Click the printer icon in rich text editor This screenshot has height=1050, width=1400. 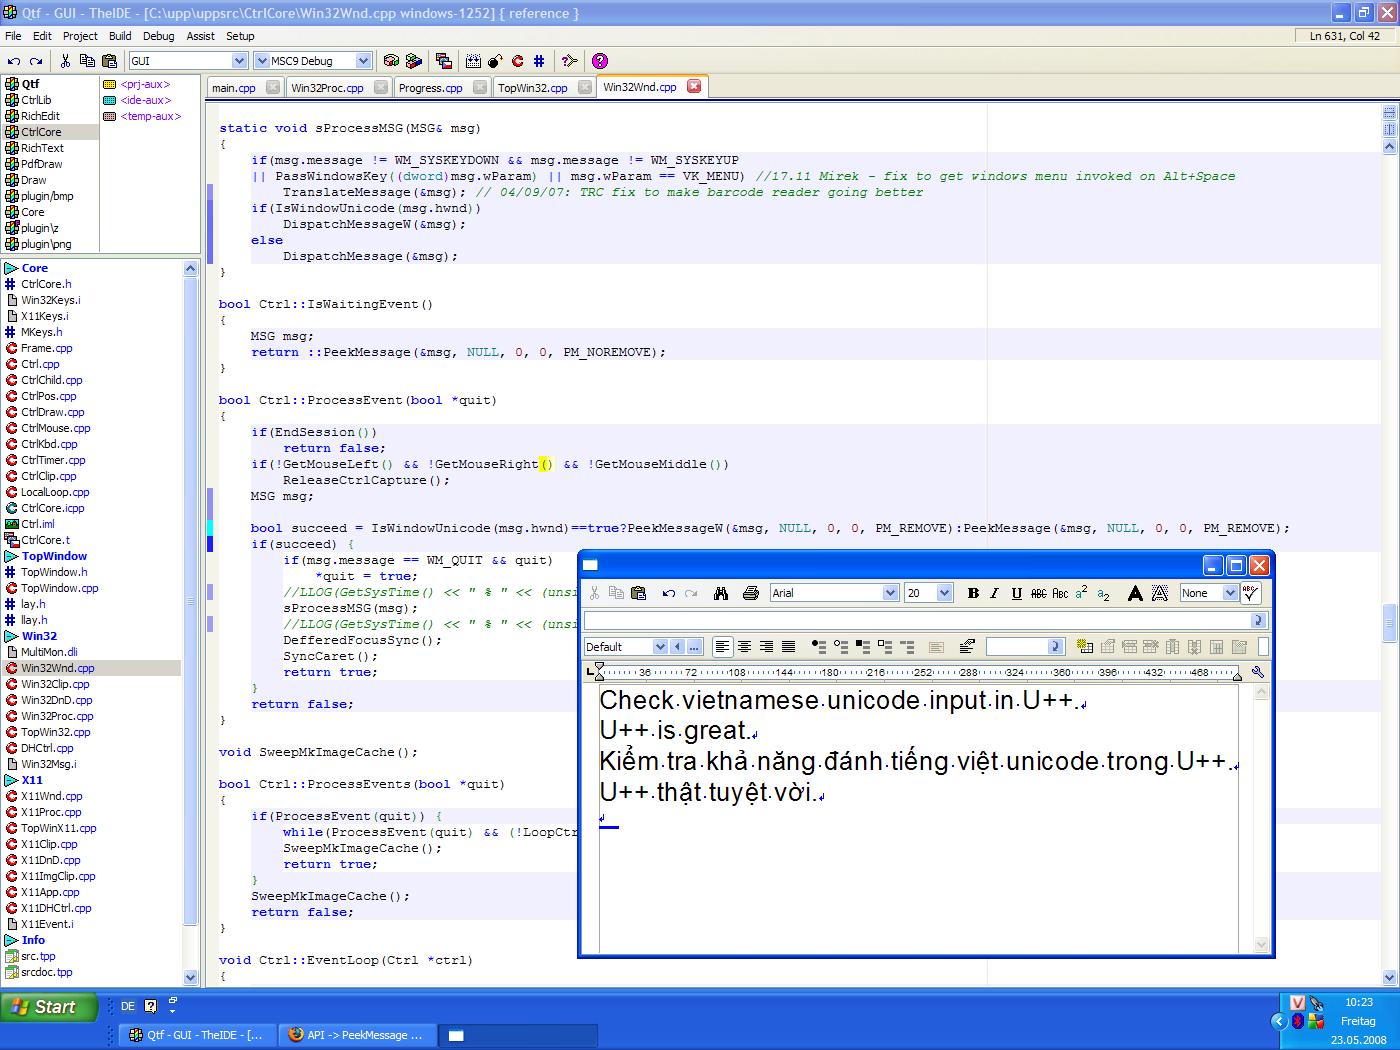point(751,593)
